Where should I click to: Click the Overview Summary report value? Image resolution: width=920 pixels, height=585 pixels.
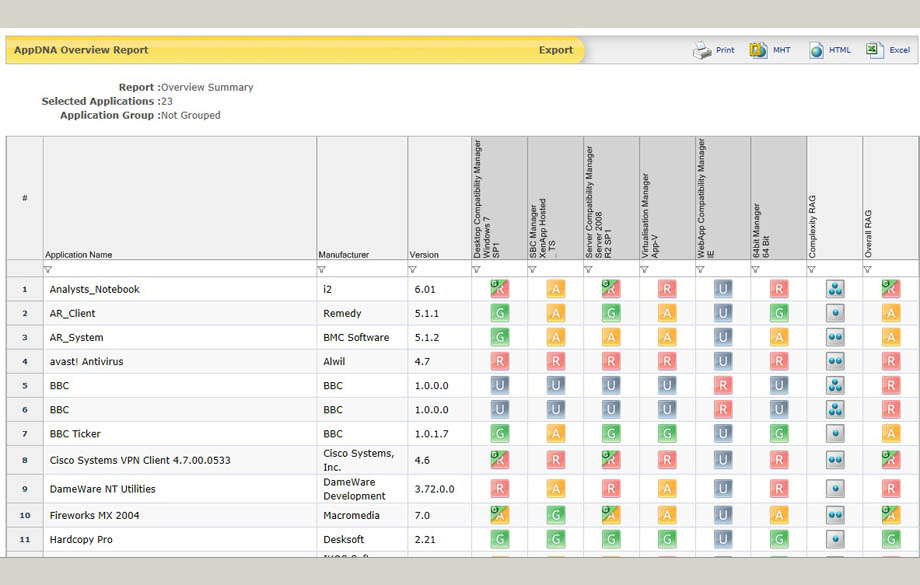207,87
